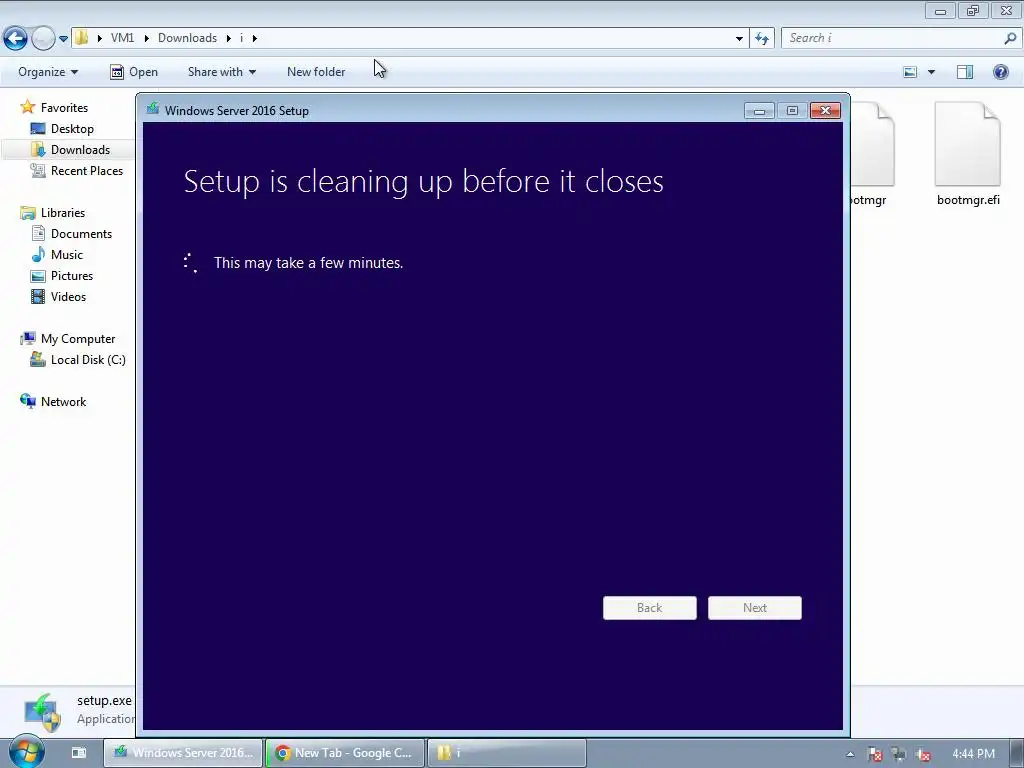Open Explorer help icon
This screenshot has height=768, width=1024.
[x=1000, y=72]
